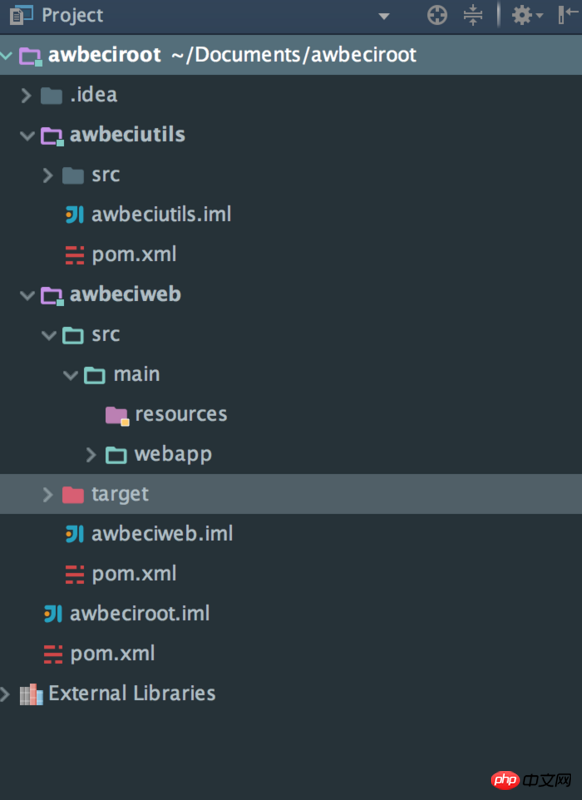
Task: Open the settings gear menu
Action: point(527,15)
